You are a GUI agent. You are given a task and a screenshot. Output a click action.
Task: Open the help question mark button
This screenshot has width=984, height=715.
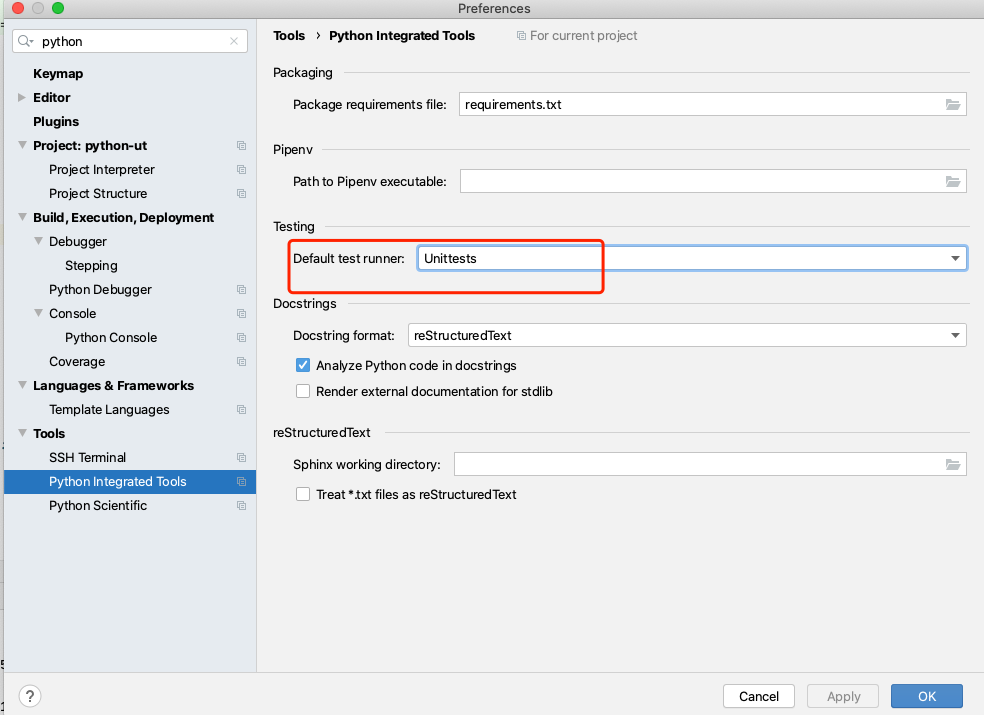(30, 696)
